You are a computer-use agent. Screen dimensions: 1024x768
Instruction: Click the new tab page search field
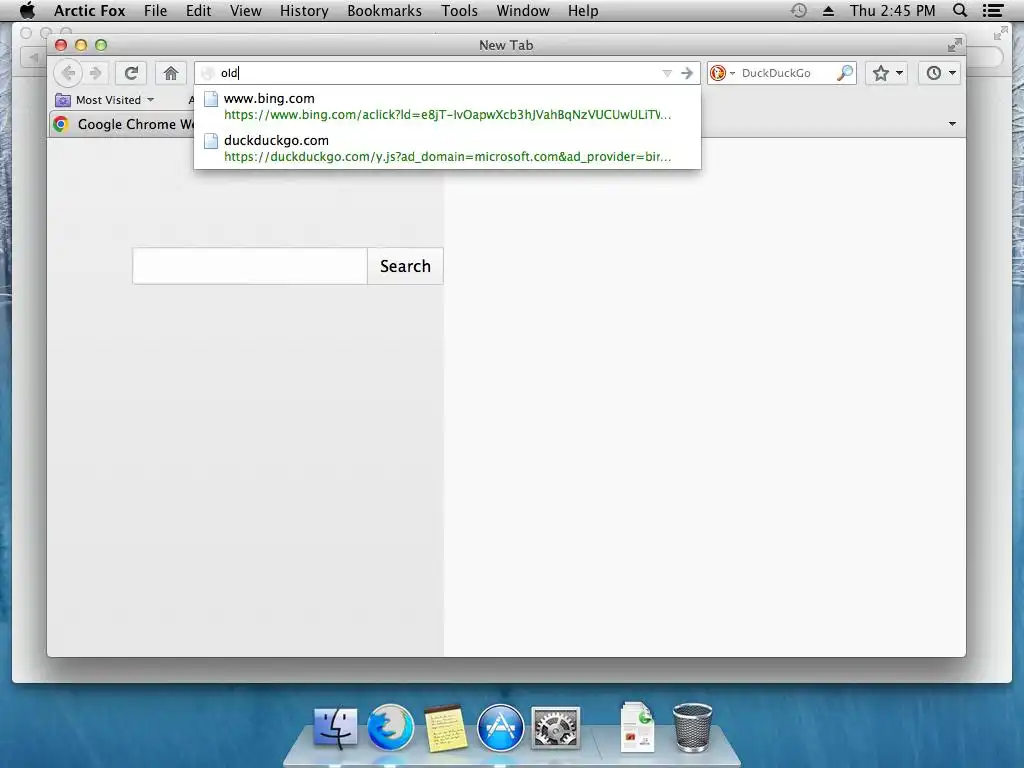point(249,266)
